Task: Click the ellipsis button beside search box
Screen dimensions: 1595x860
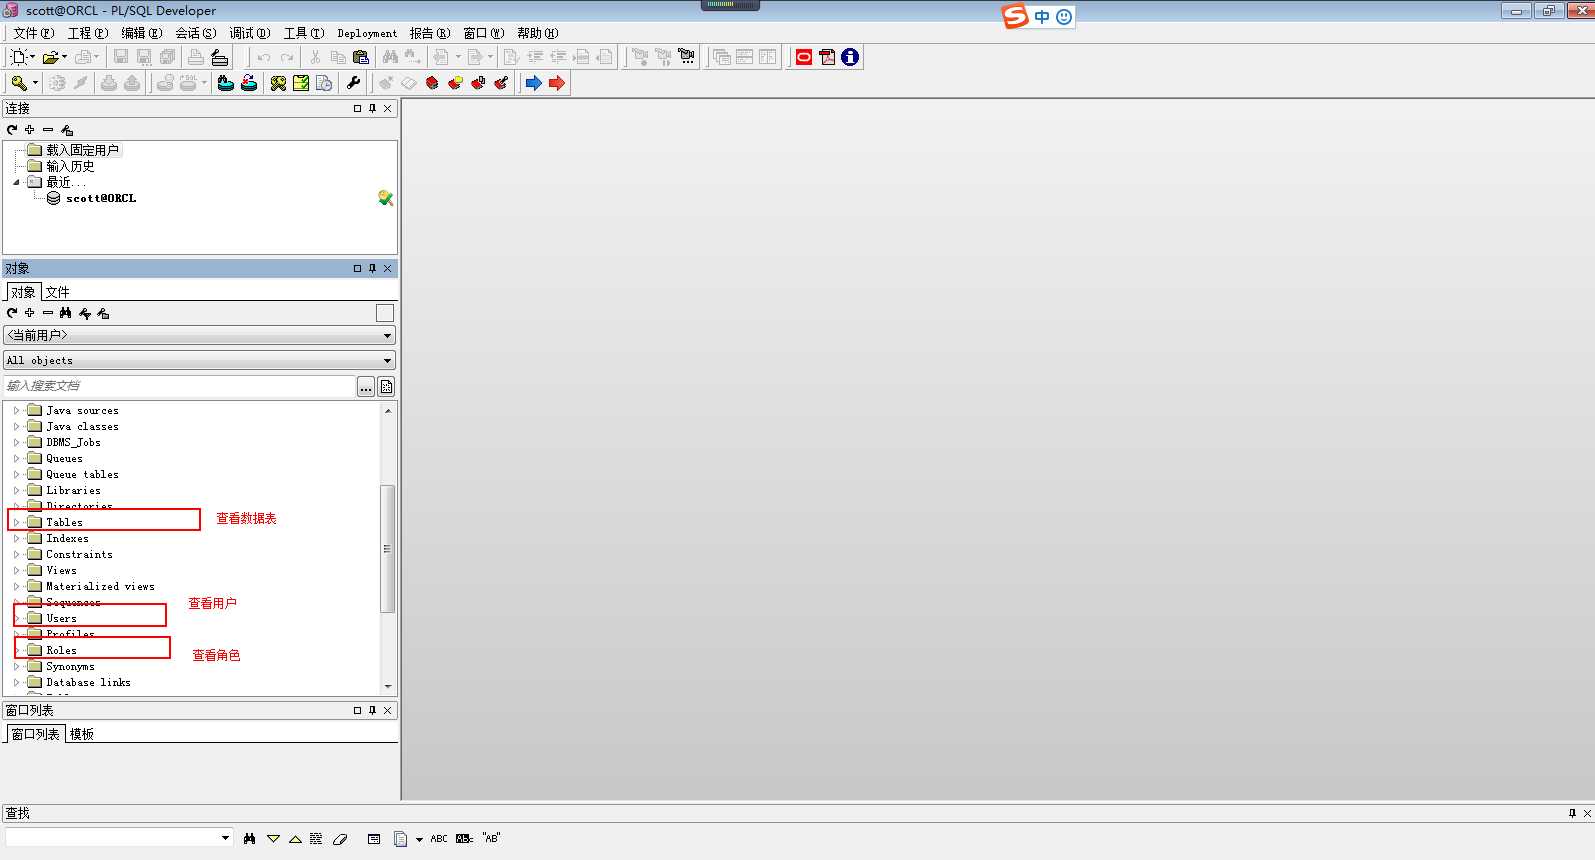Action: pyautogui.click(x=366, y=387)
